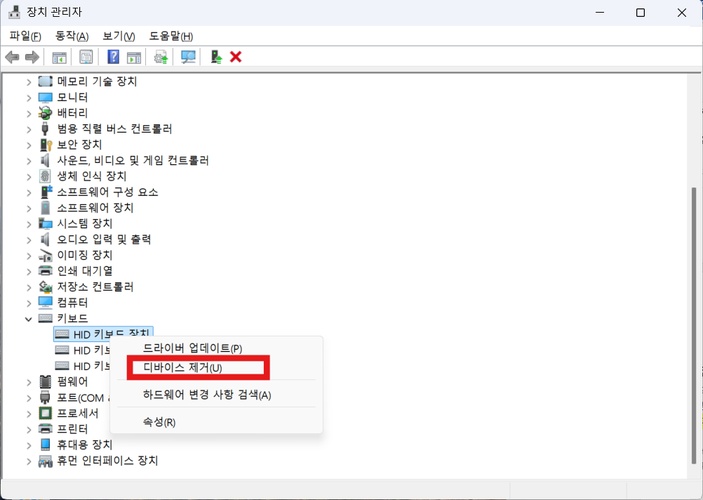The width and height of the screenshot is (703, 500).
Task: Expand the 오디오 입력 및 출력 node
Action: [29, 240]
